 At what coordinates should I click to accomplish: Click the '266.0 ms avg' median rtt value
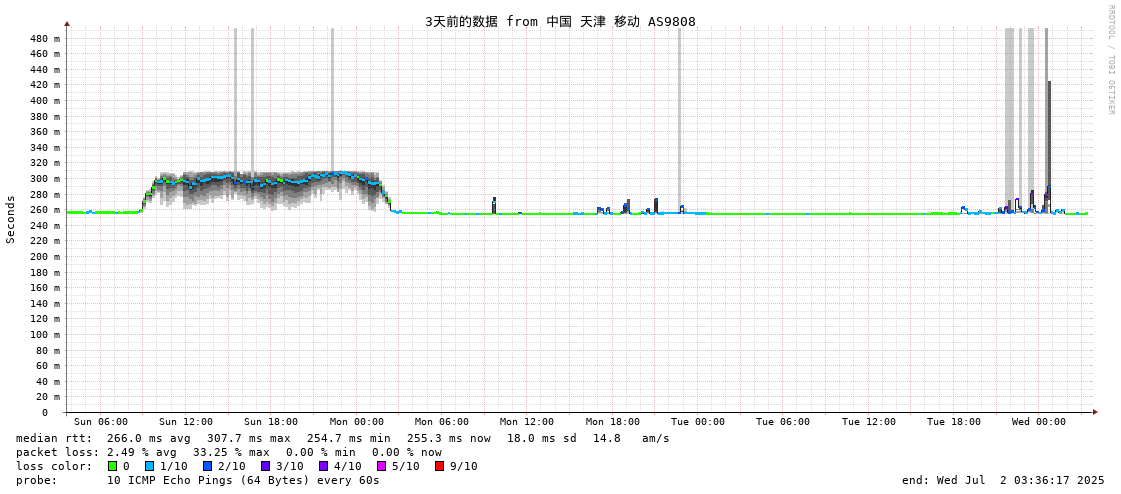149,438
